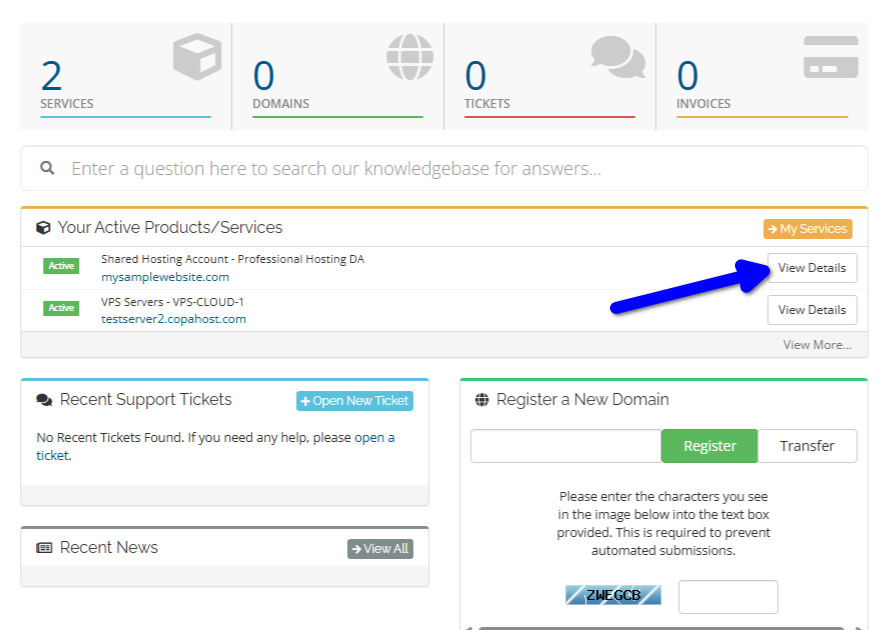Image resolution: width=892 pixels, height=630 pixels.
Task: Open the My Services page
Action: [807, 228]
